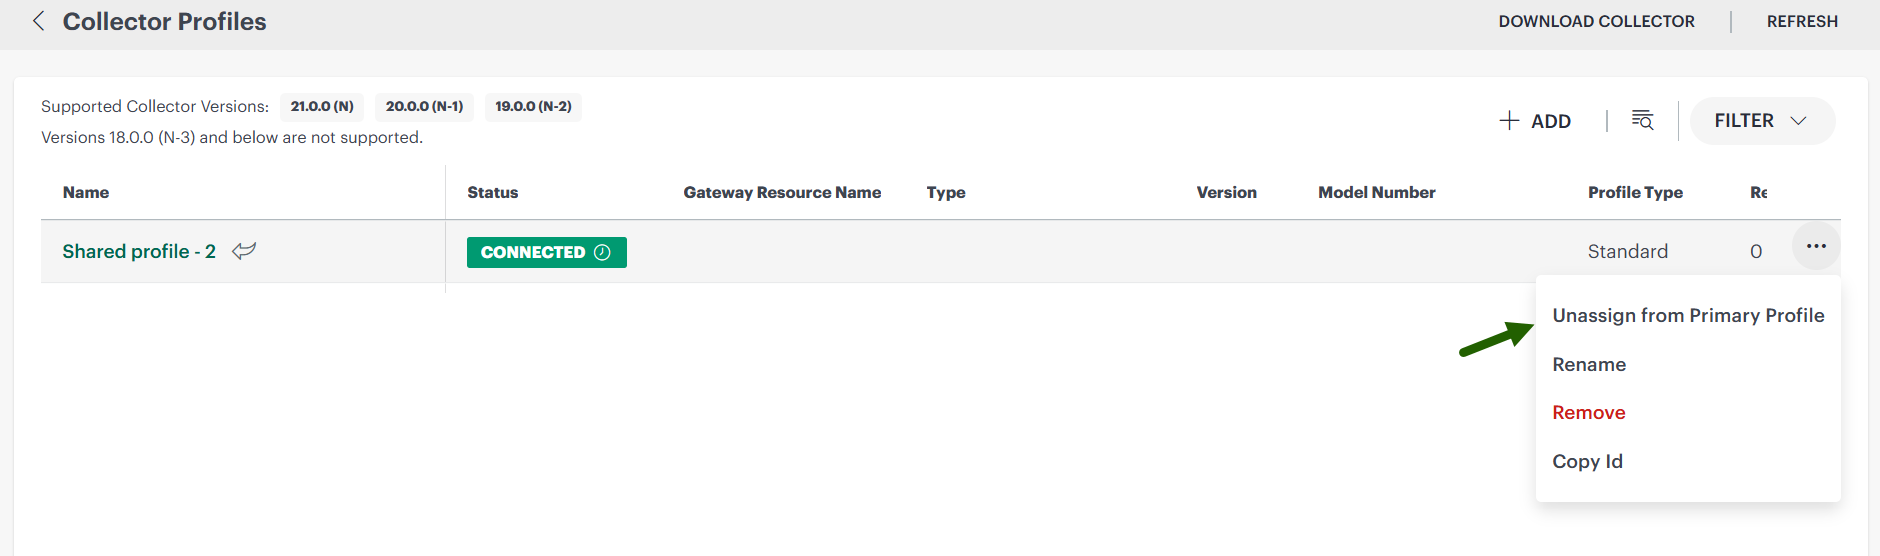Choose Remove from the context menu
The width and height of the screenshot is (1880, 556).
coord(1589,412)
